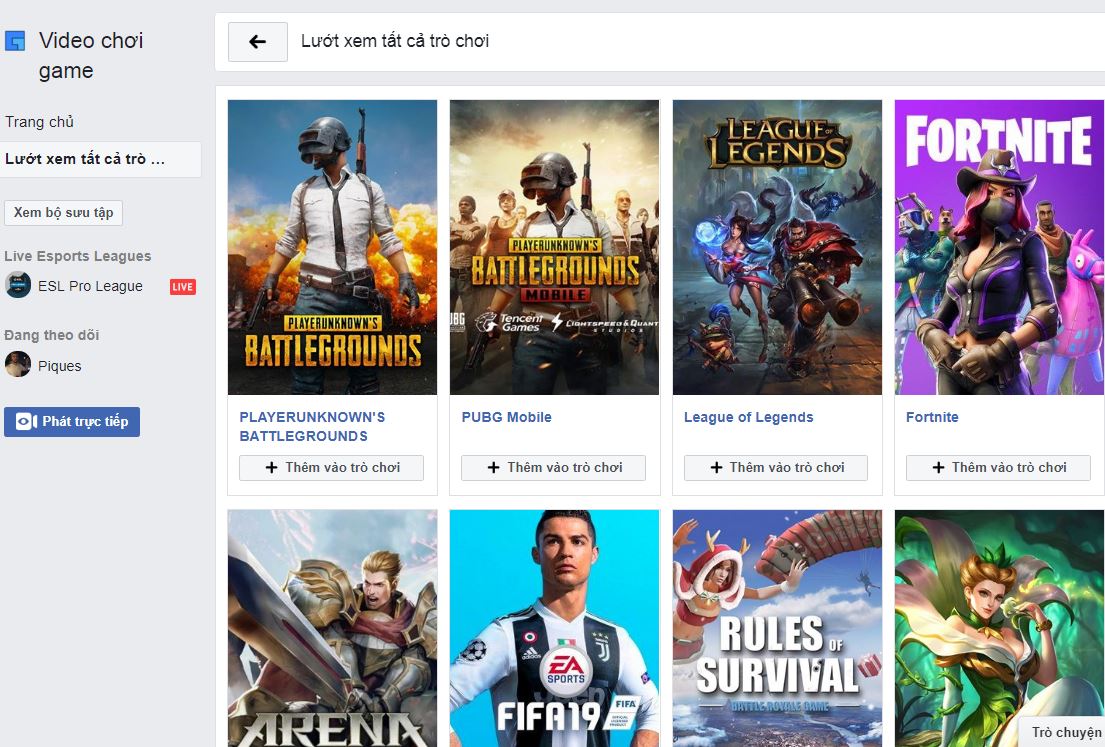Image resolution: width=1105 pixels, height=747 pixels.
Task: Click the Đang theo dõi section label
Action: tap(51, 335)
